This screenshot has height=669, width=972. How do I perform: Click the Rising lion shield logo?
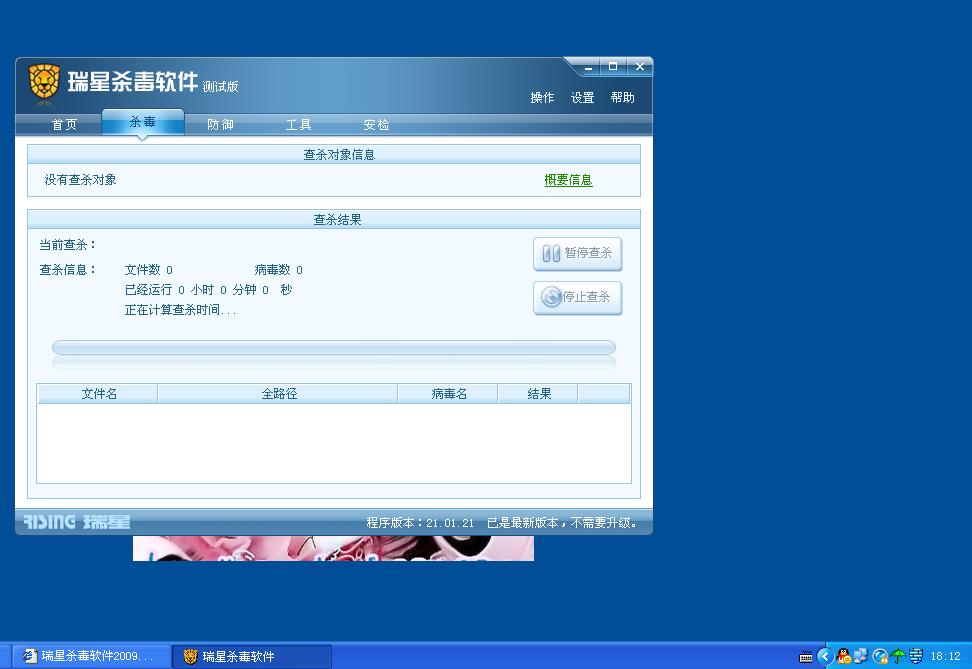pos(44,81)
